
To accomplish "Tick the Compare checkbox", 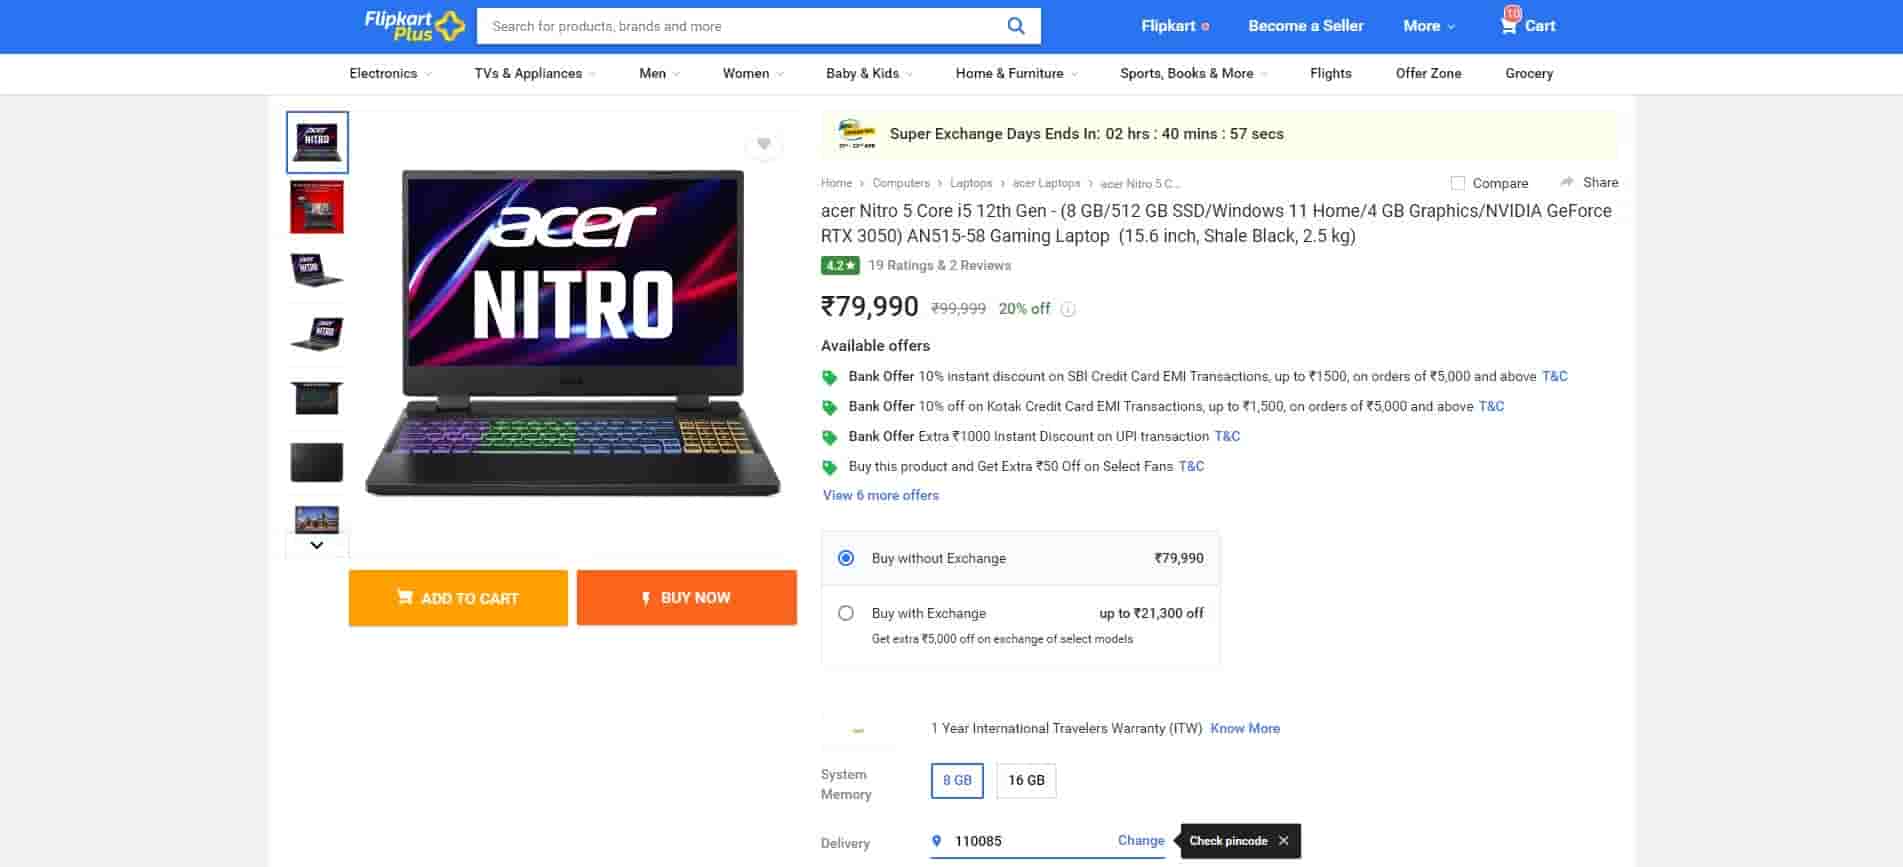I will coord(1458,183).
